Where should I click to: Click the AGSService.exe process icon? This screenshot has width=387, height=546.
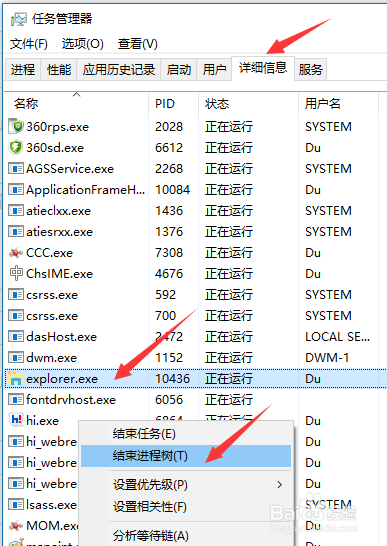click(x=16, y=169)
